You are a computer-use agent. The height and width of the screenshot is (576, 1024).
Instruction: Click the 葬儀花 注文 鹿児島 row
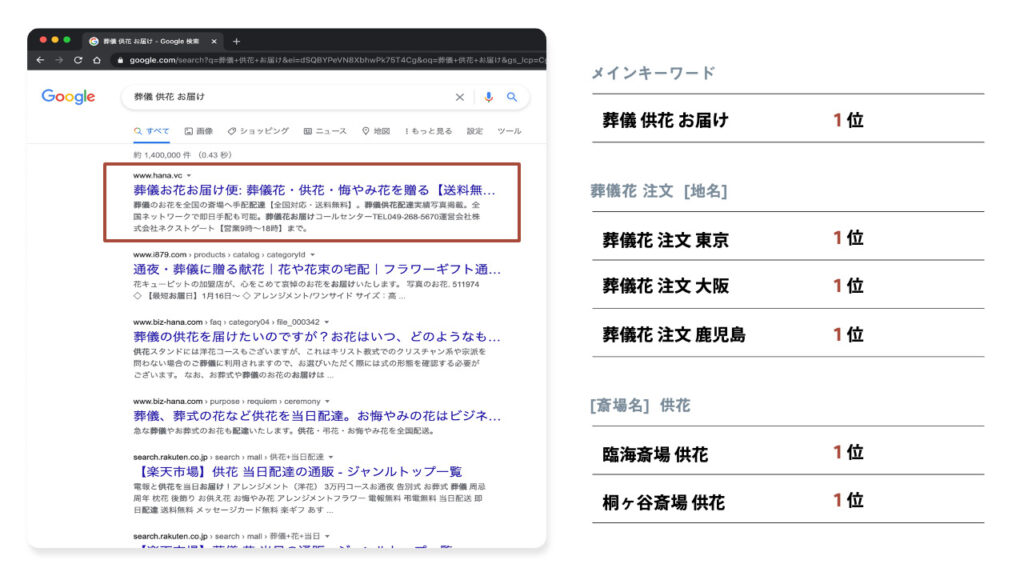pyautogui.click(x=788, y=334)
